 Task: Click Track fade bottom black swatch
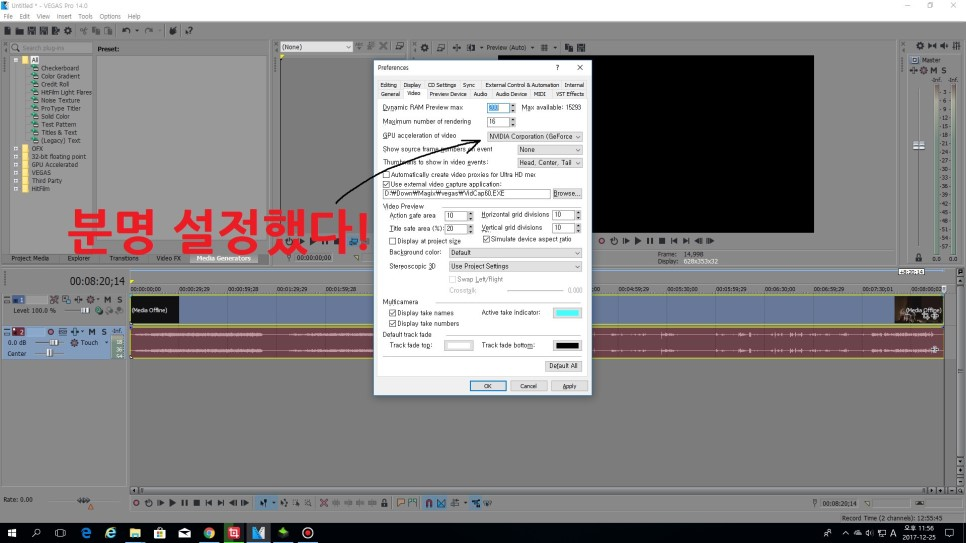pos(567,346)
